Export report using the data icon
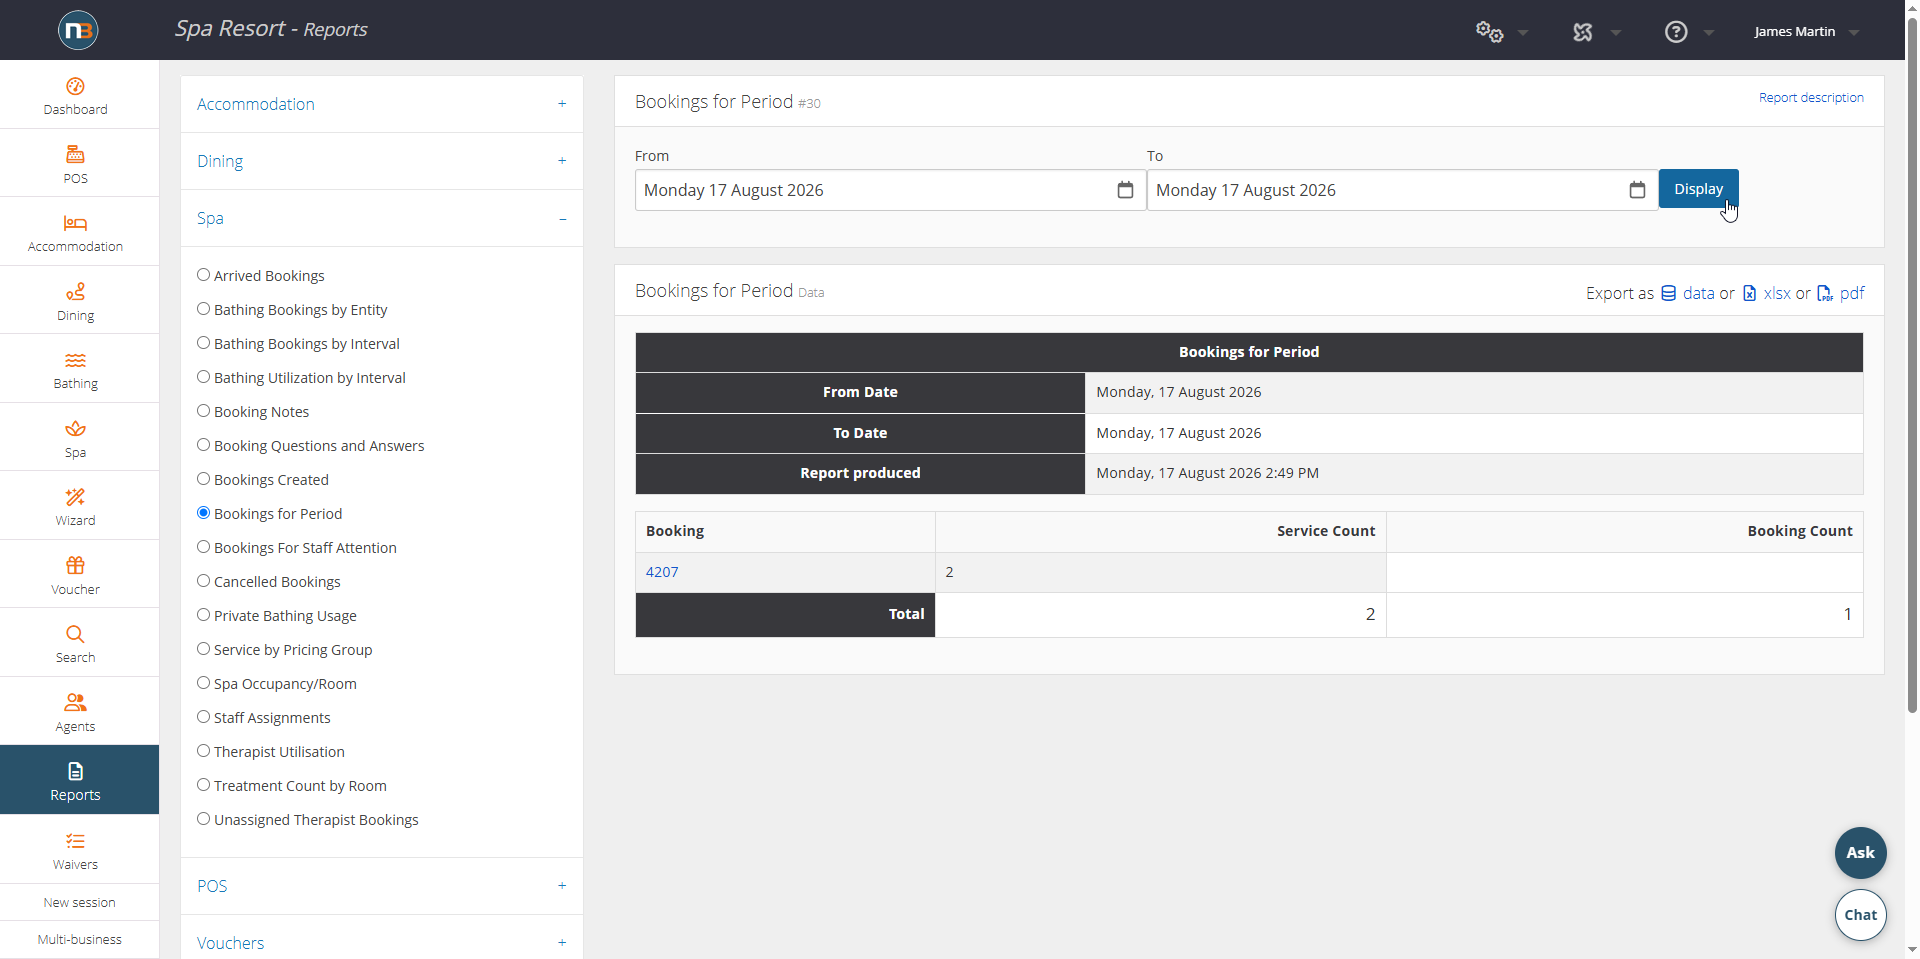The height and width of the screenshot is (959, 1920). pyautogui.click(x=1668, y=293)
